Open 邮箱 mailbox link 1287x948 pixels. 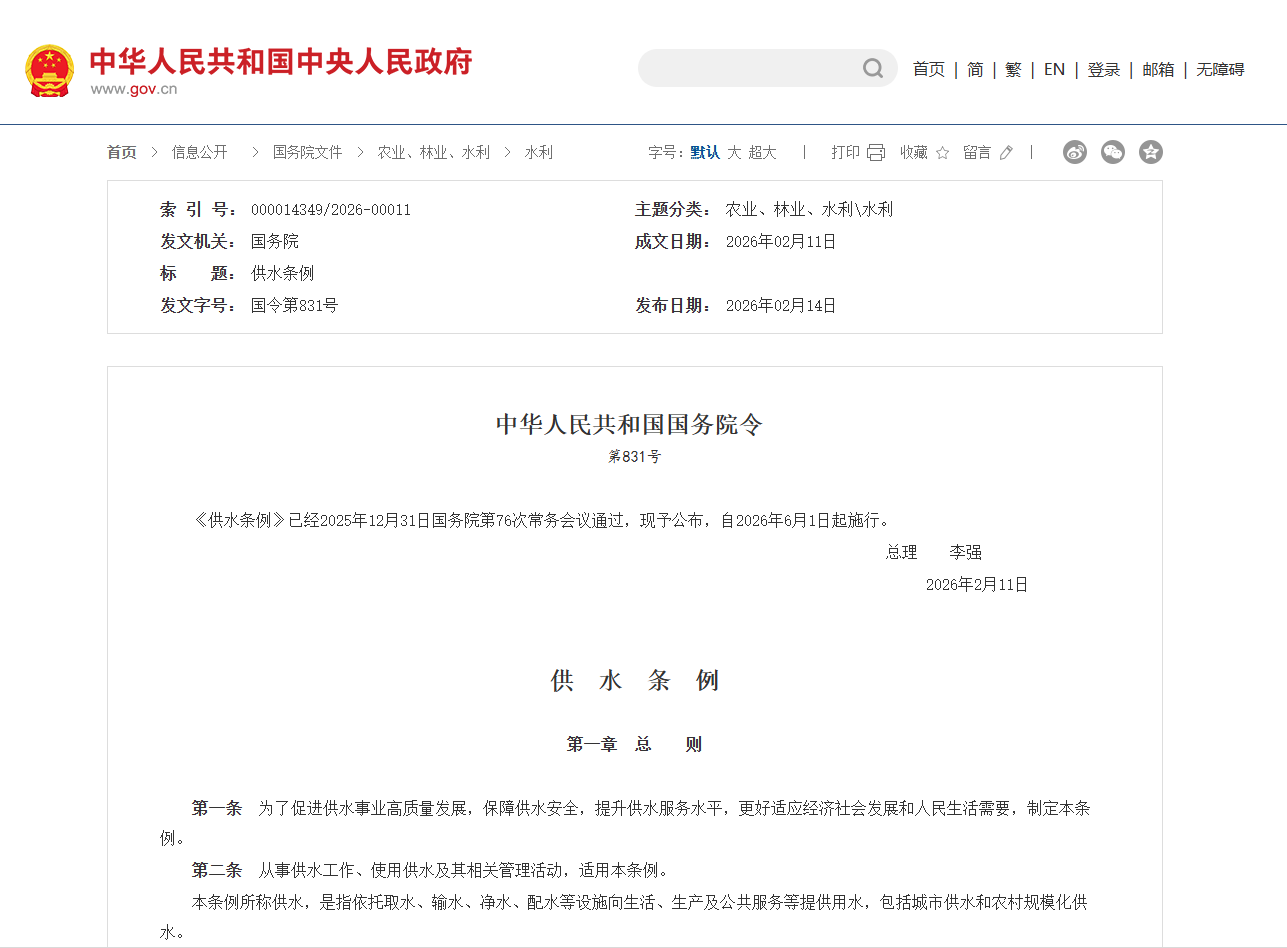[x=1158, y=69]
